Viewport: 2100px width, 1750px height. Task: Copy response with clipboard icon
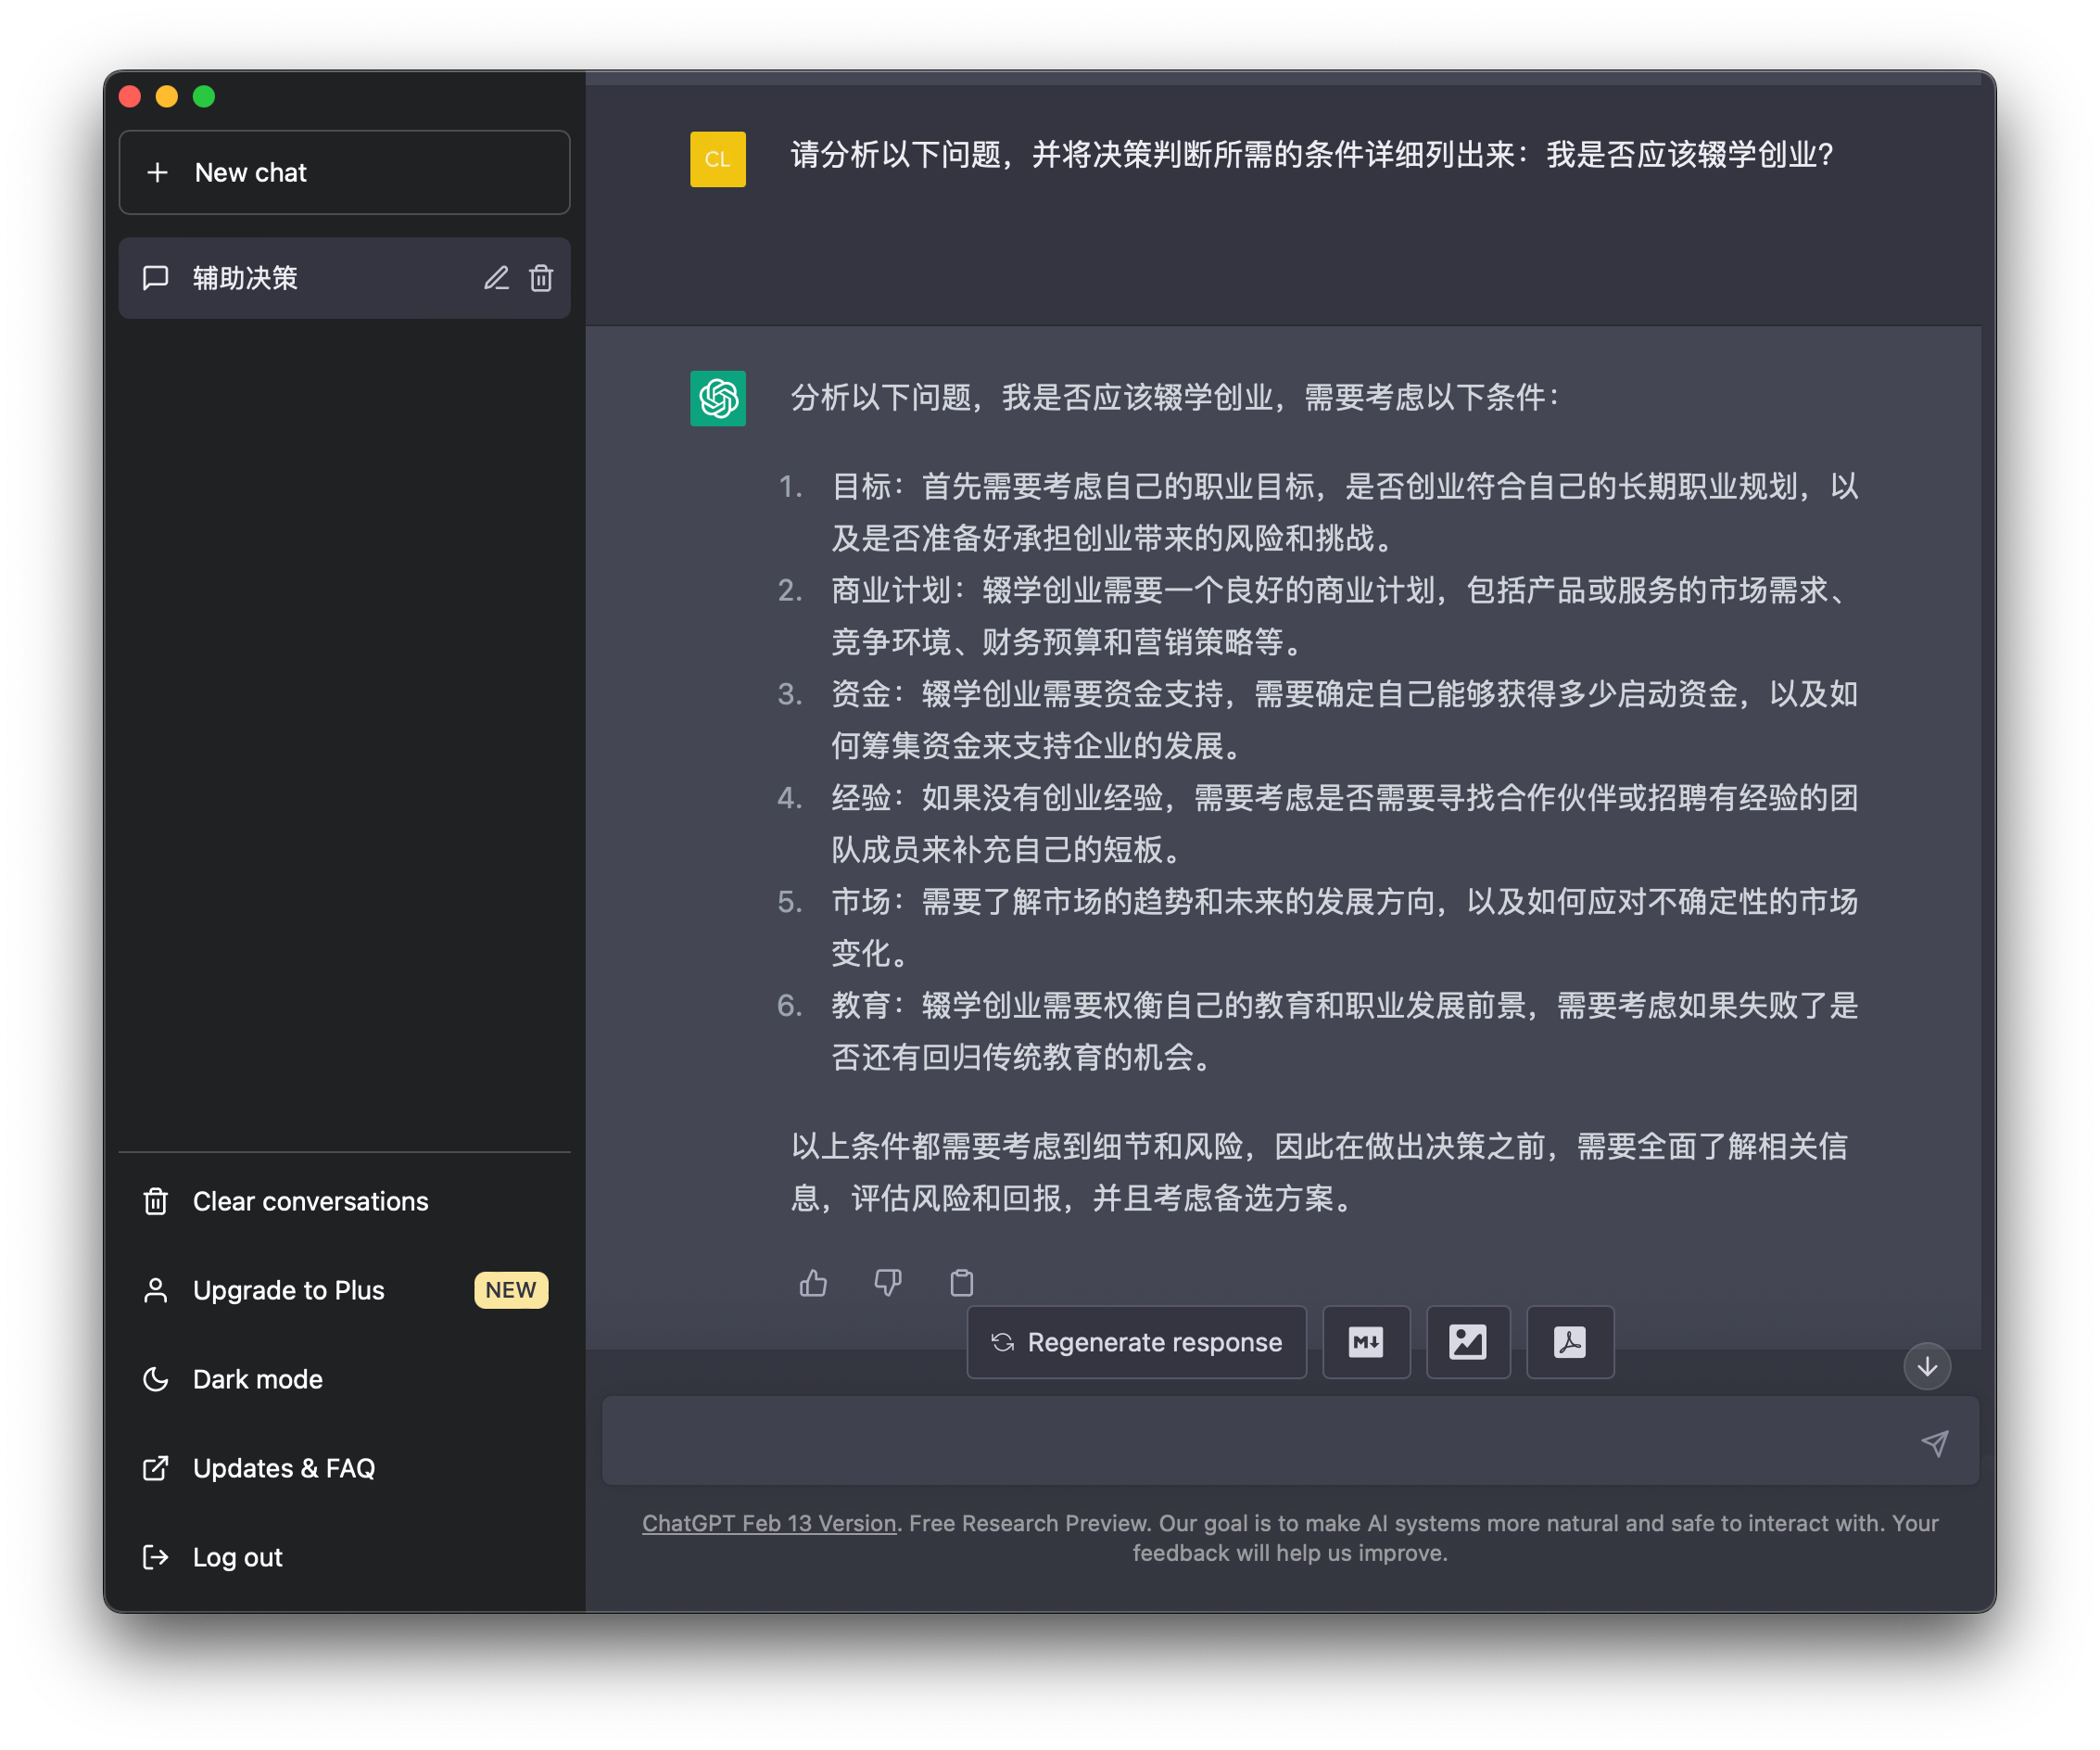click(x=961, y=1282)
